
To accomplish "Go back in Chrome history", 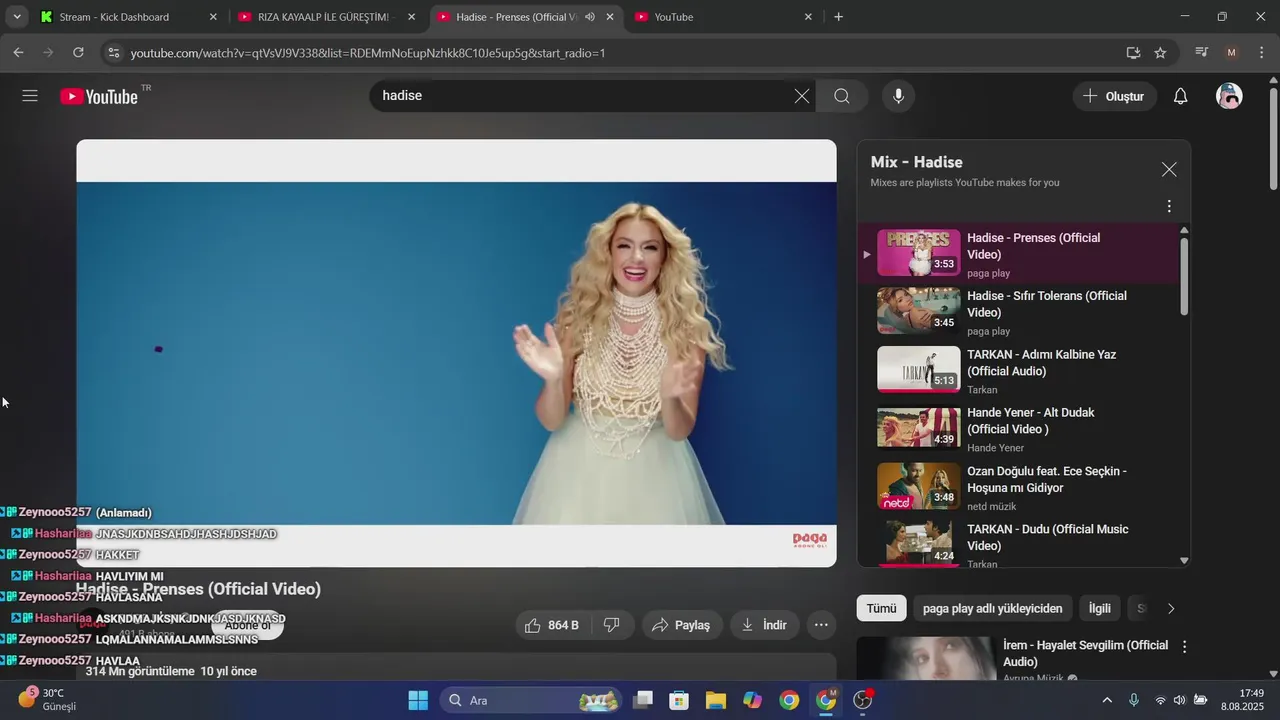I will 19,53.
